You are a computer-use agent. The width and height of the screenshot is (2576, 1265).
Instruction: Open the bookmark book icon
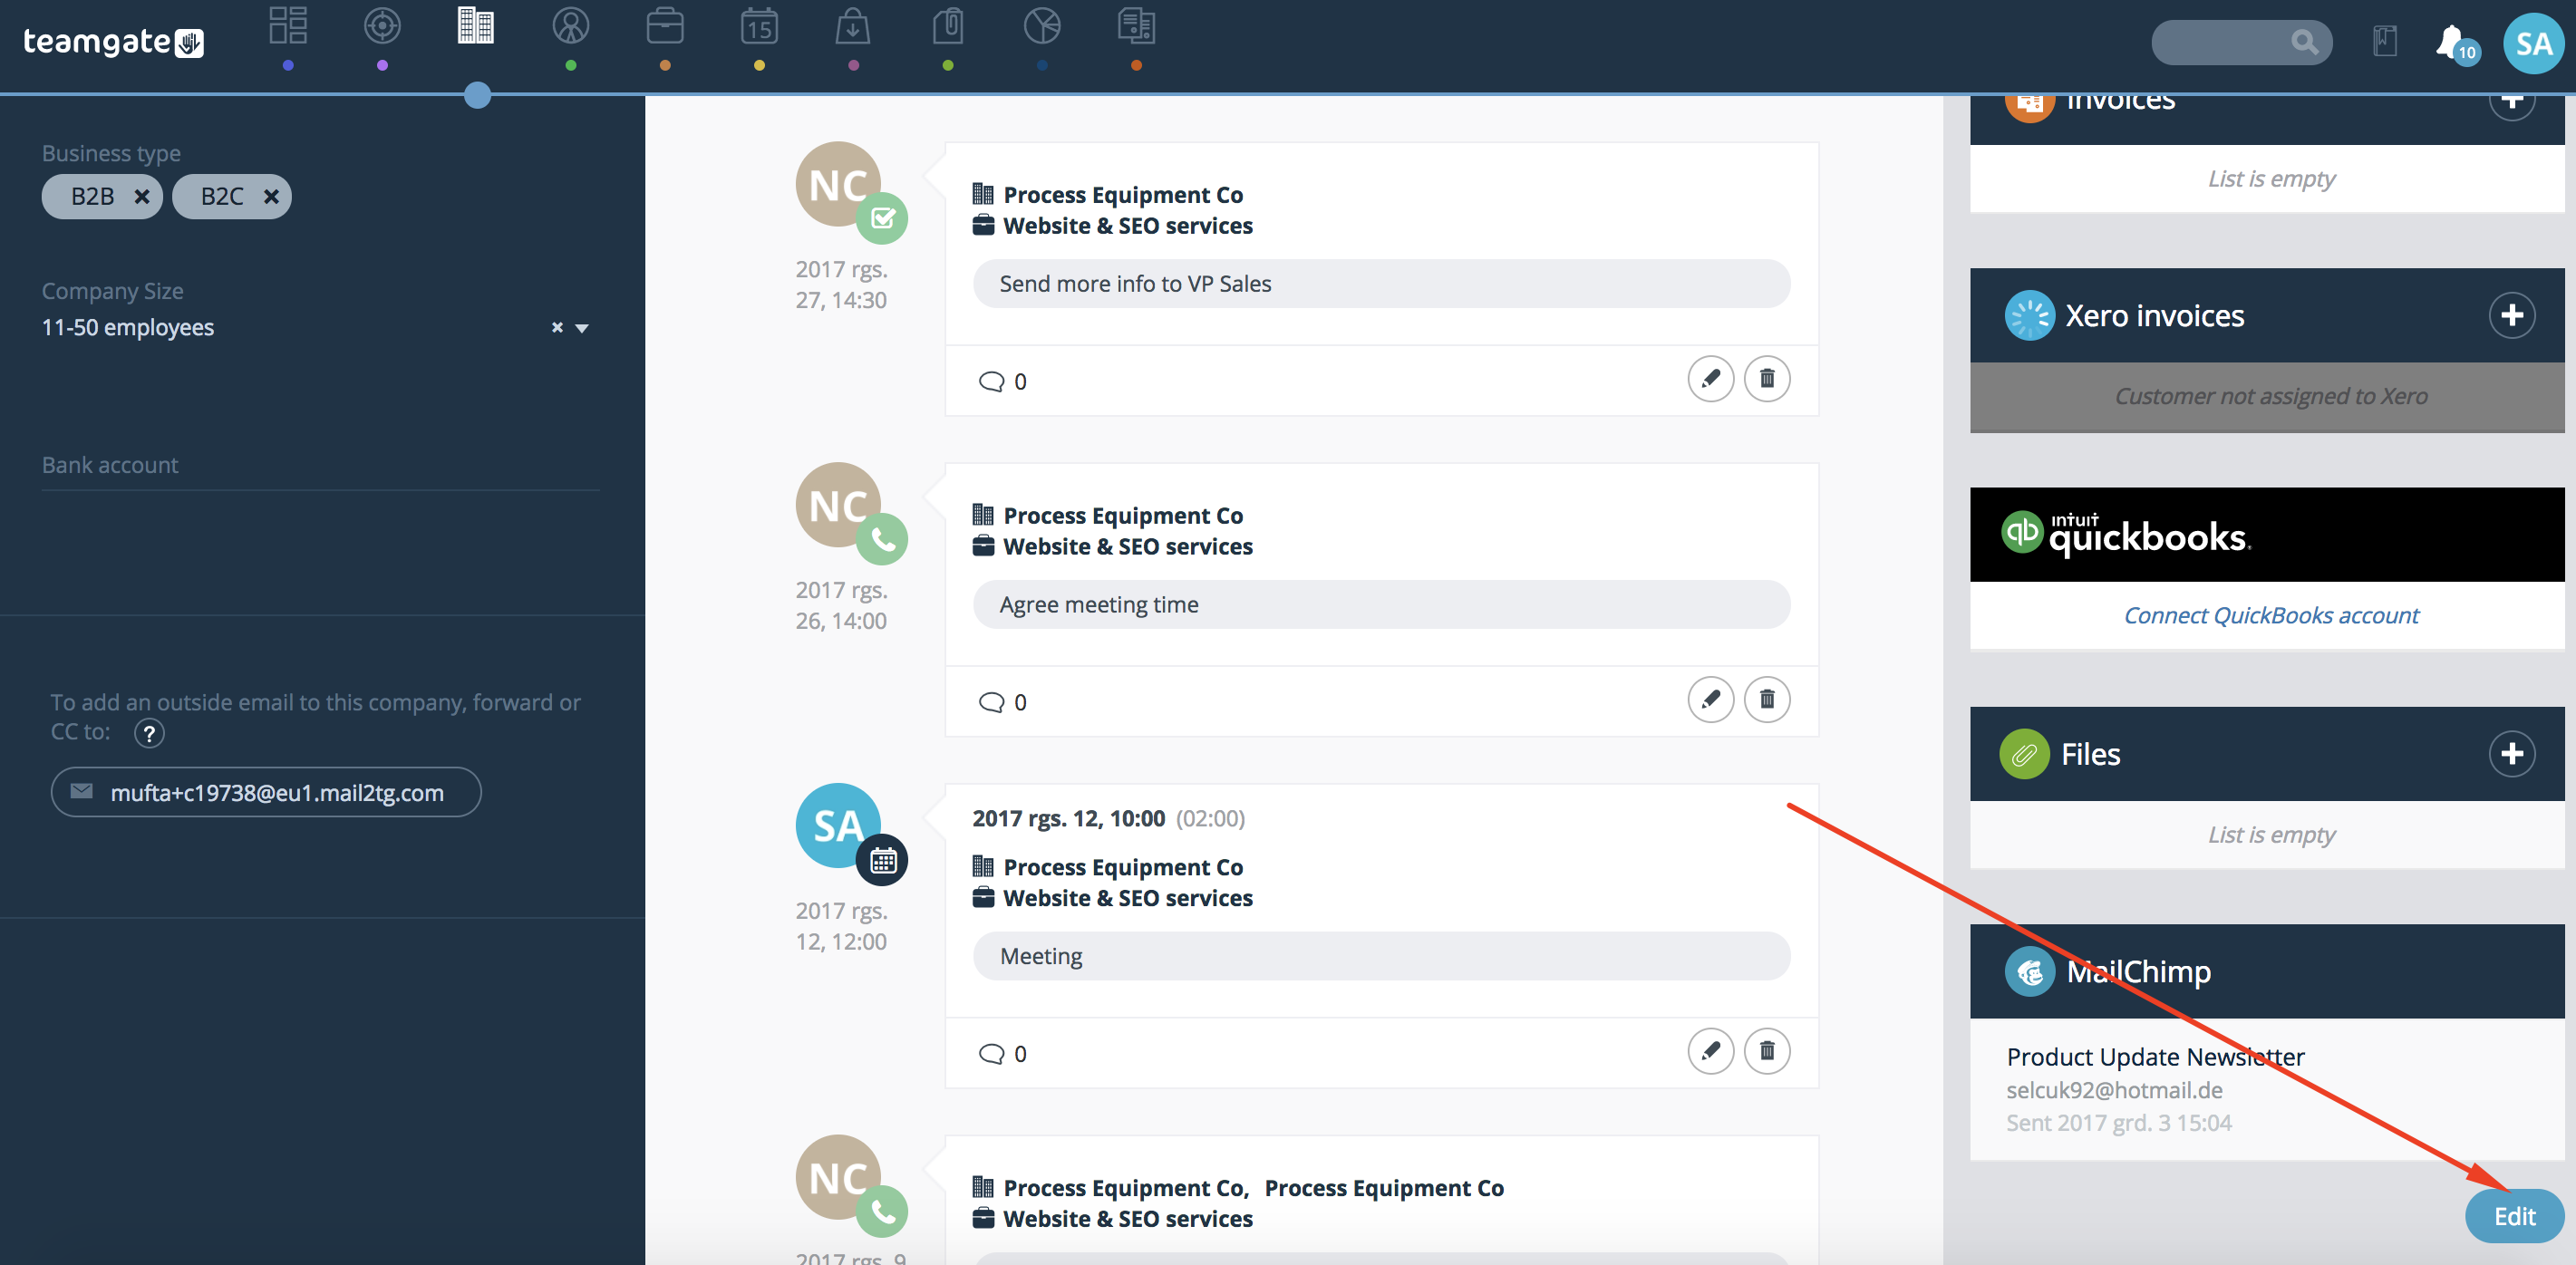click(x=2385, y=42)
